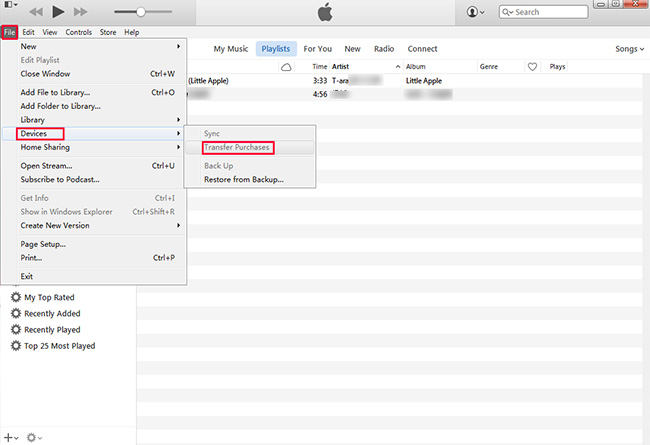Image resolution: width=650 pixels, height=445 pixels.
Task: Expand the Library submenu
Action: 101,120
